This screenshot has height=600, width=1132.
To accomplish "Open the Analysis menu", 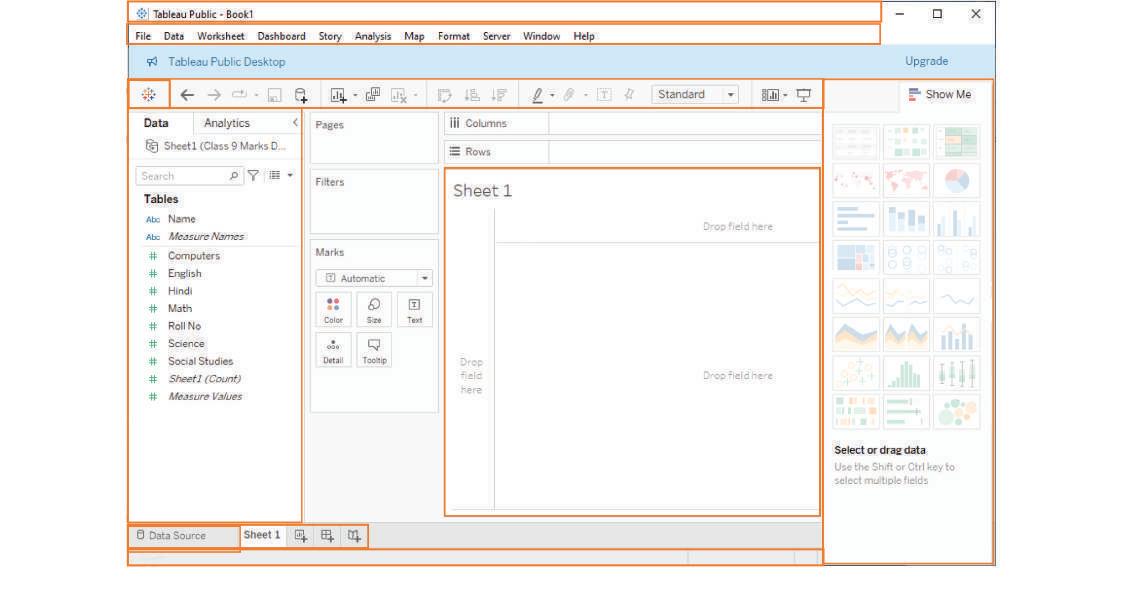I will 373,36.
